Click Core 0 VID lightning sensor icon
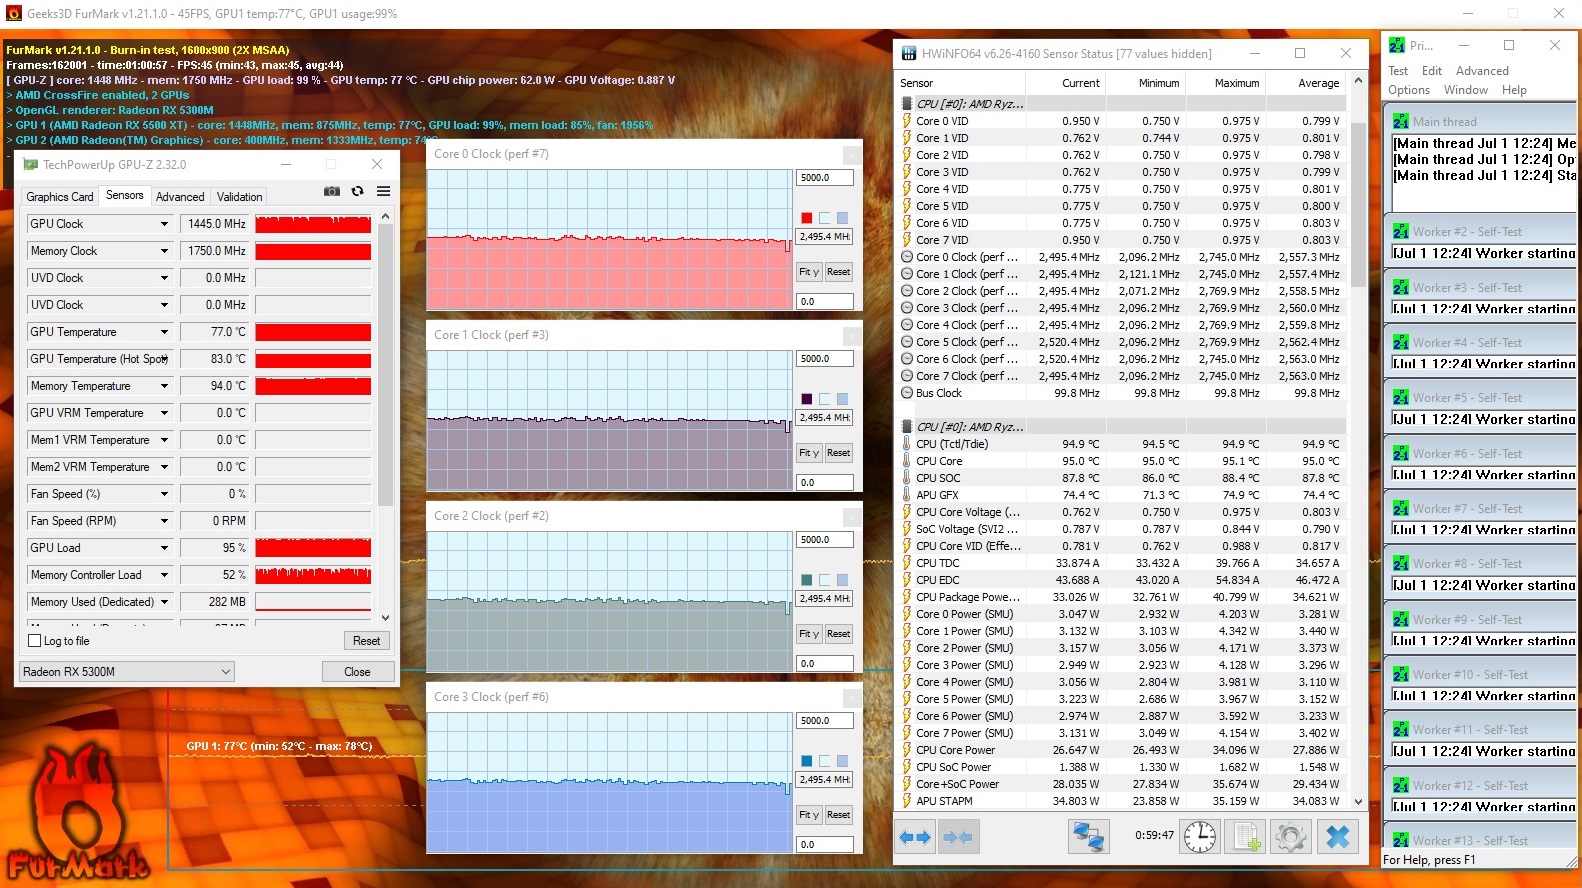Screen dimensions: 1582x888 907,121
